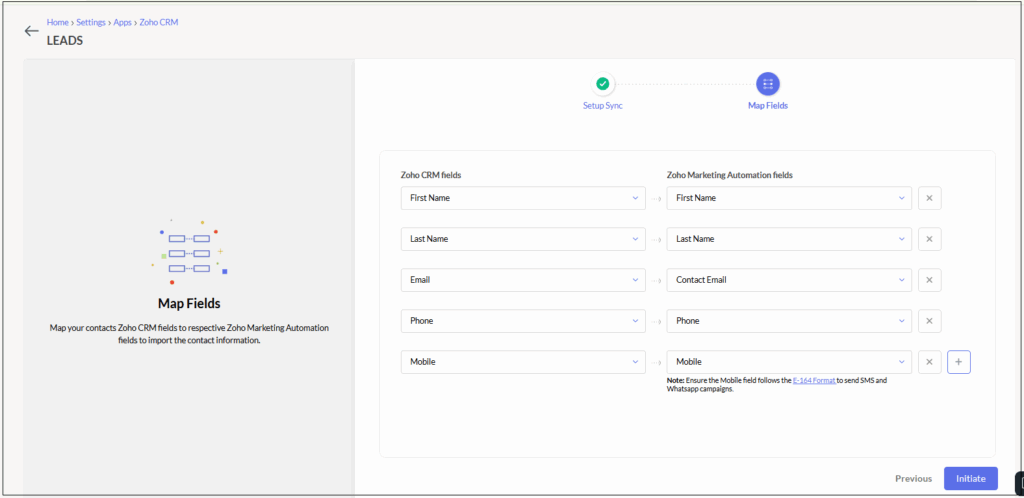The width and height of the screenshot is (1024, 498).
Task: Click the Previous button
Action: coord(913,479)
